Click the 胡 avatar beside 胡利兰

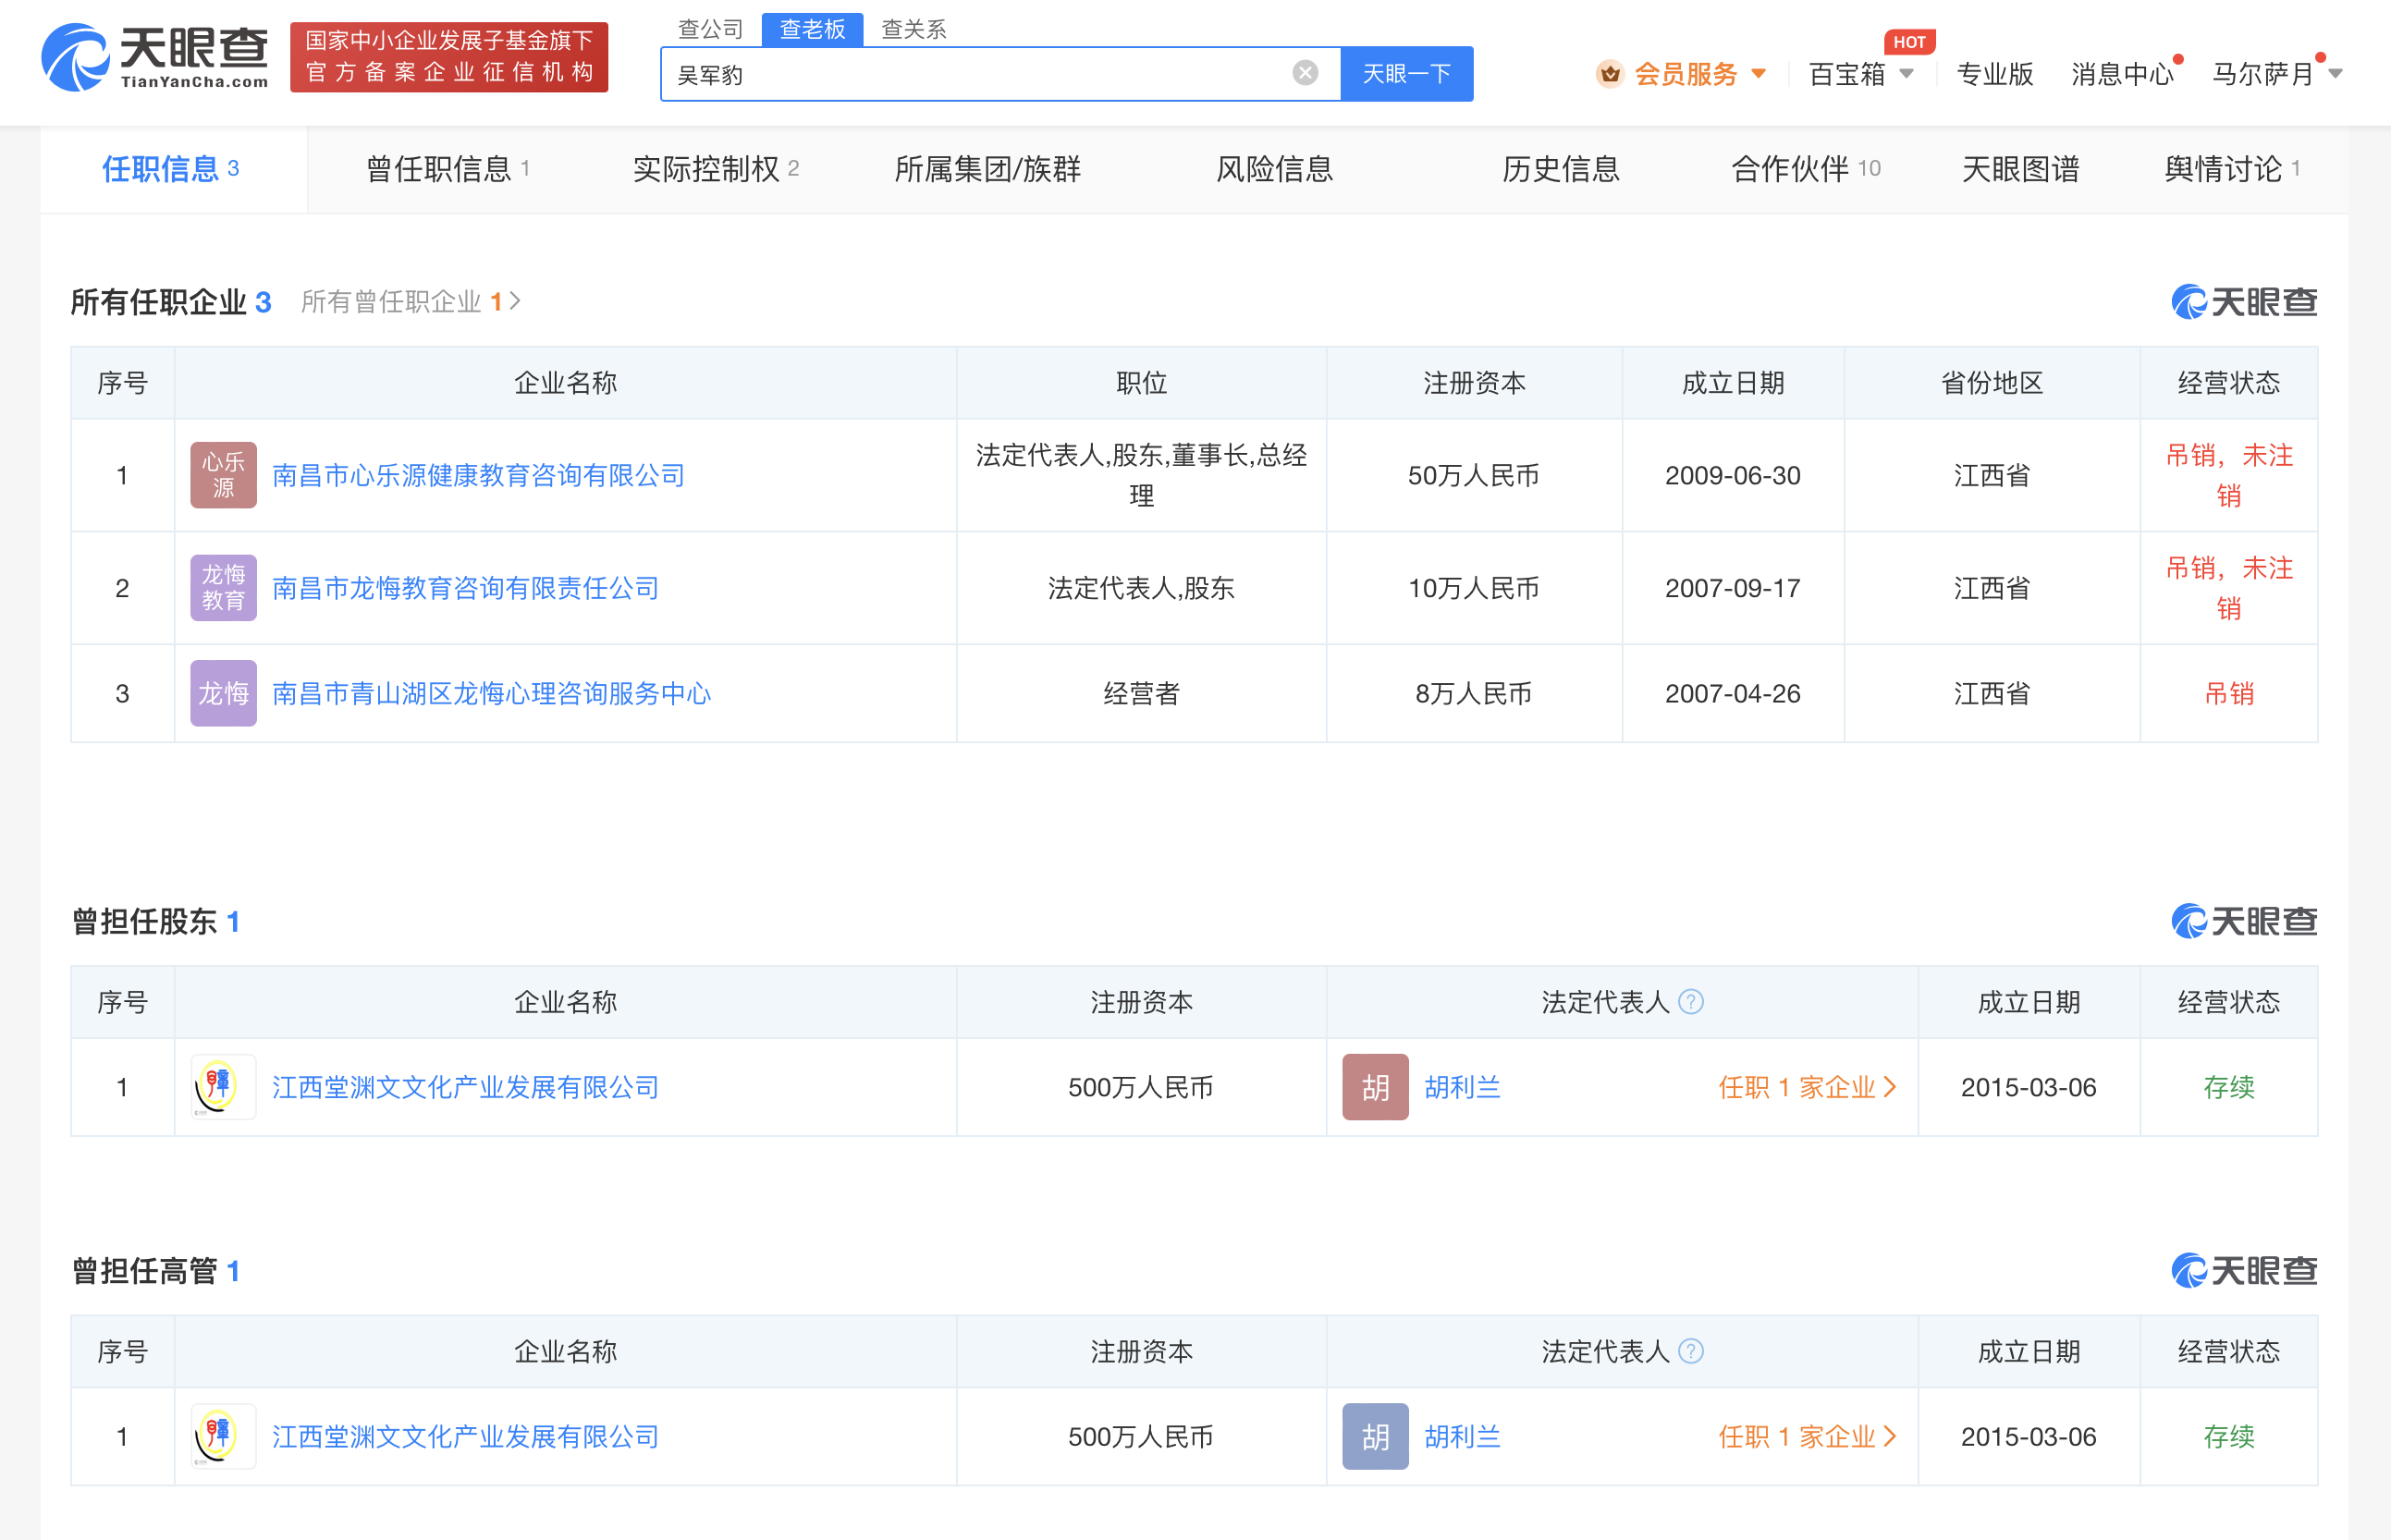[x=1374, y=1087]
